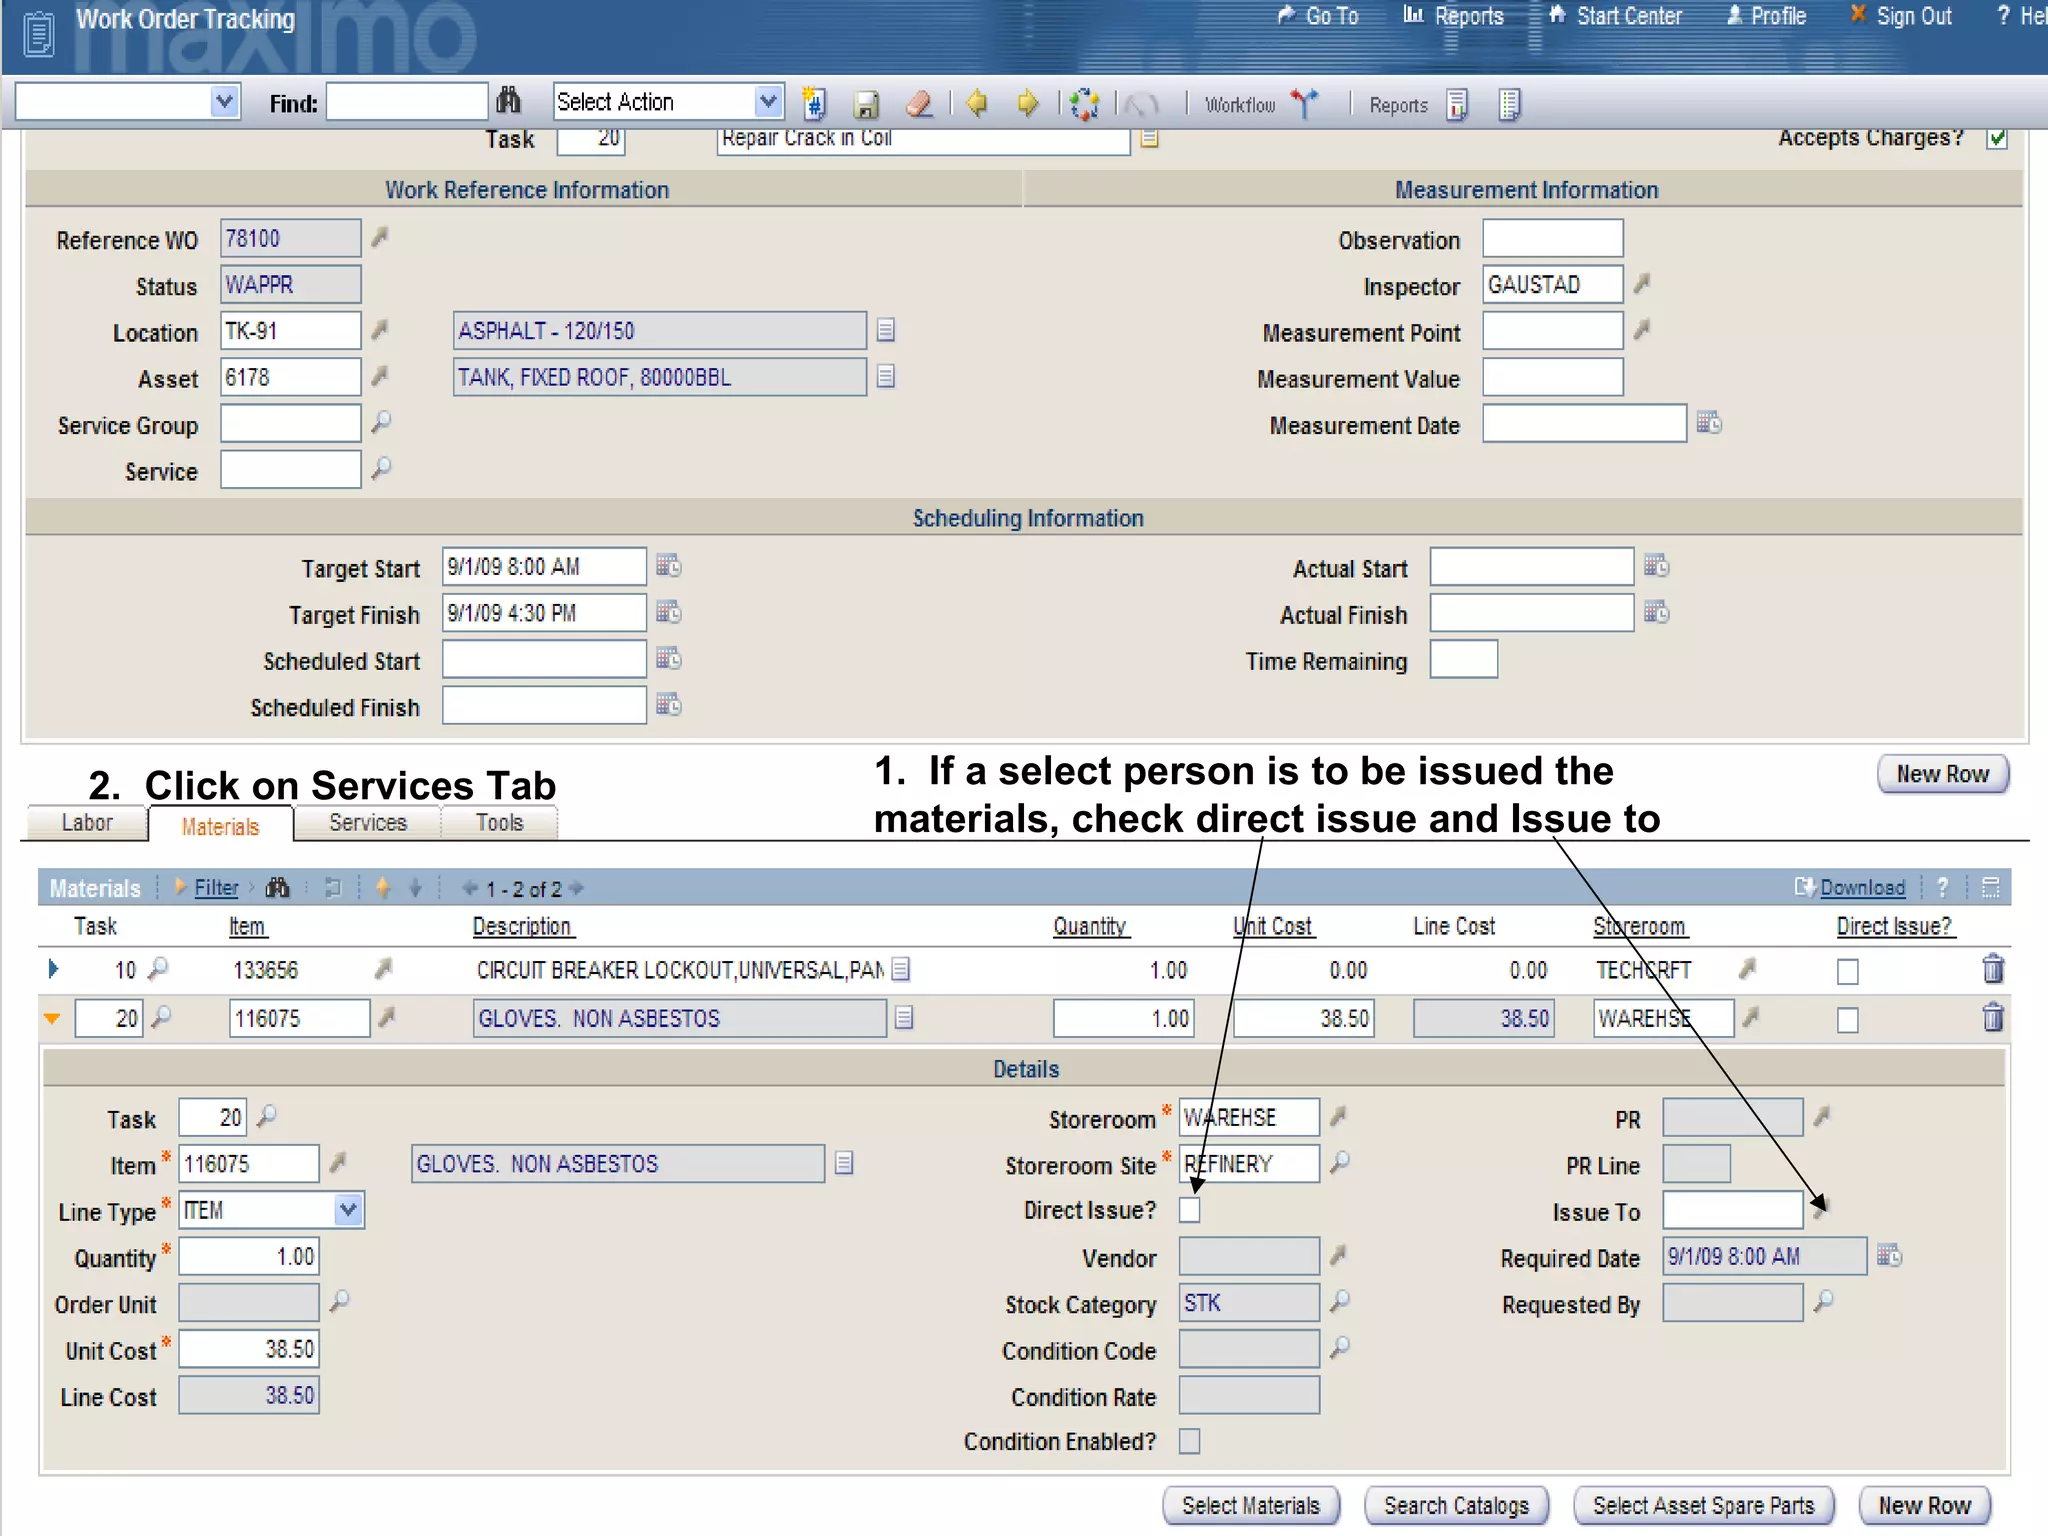Open the Reports menu in top bar
Viewport: 2048px width, 1536px height.
[1454, 16]
